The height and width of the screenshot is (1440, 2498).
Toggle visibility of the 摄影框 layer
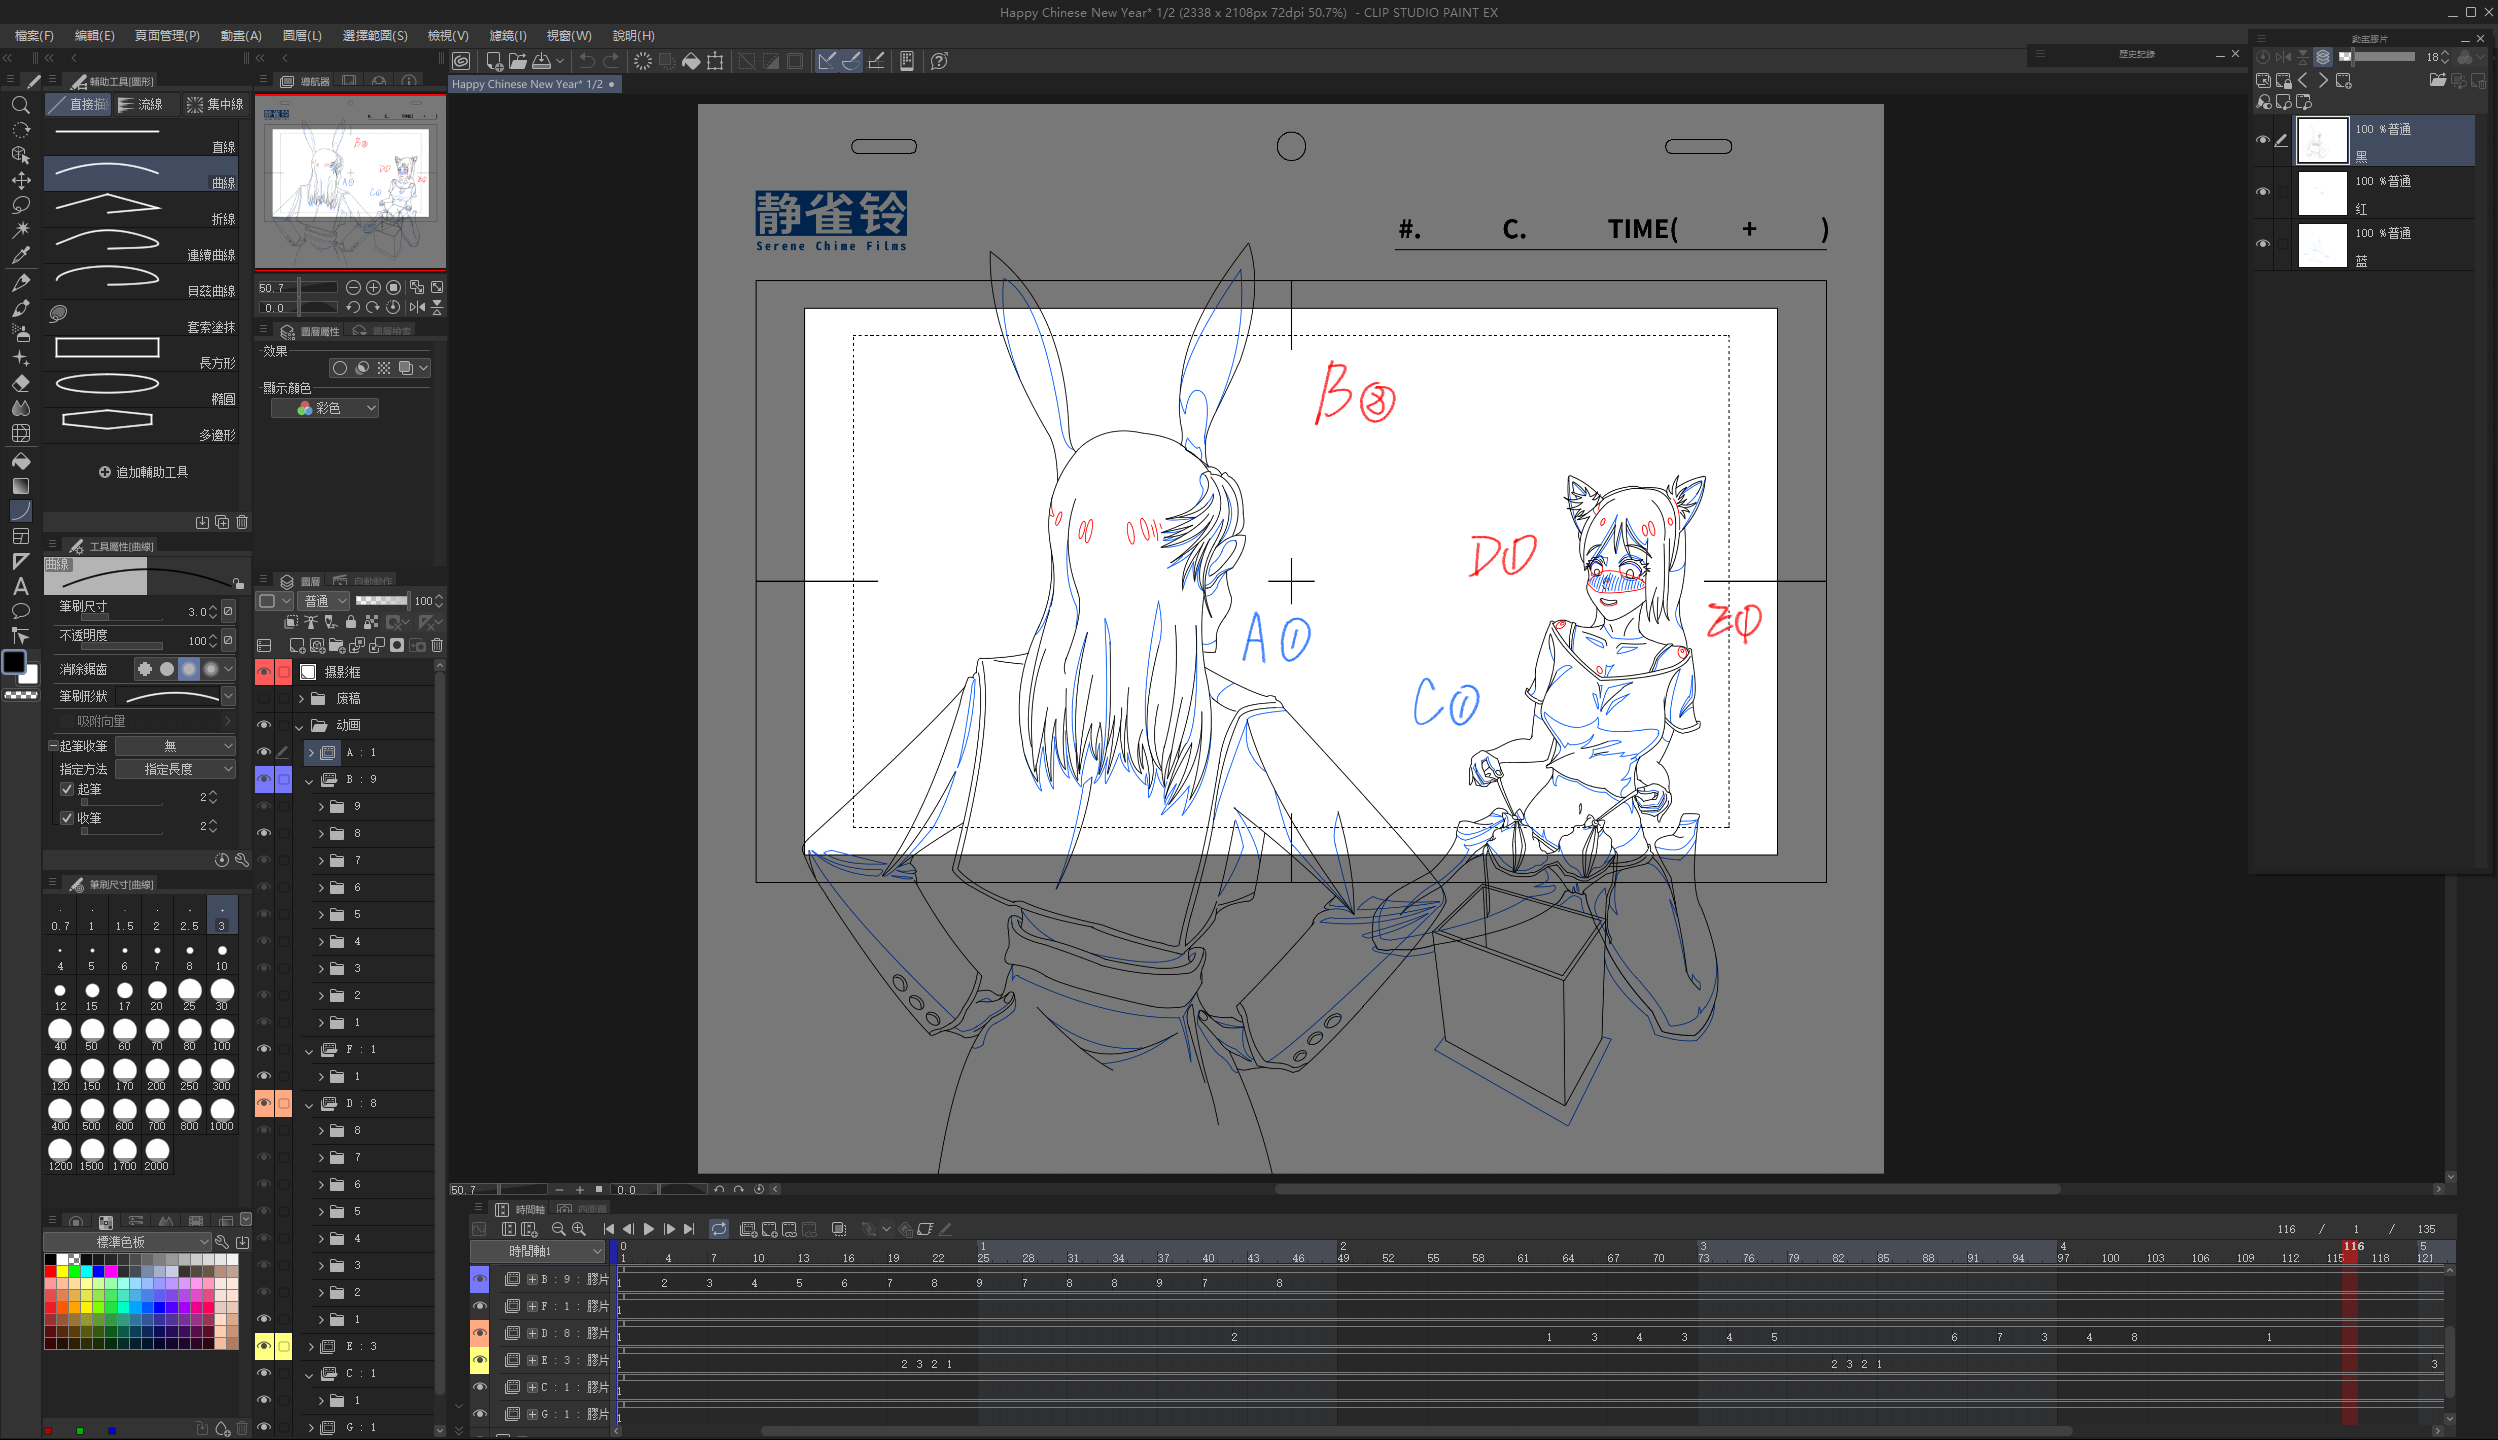264,672
